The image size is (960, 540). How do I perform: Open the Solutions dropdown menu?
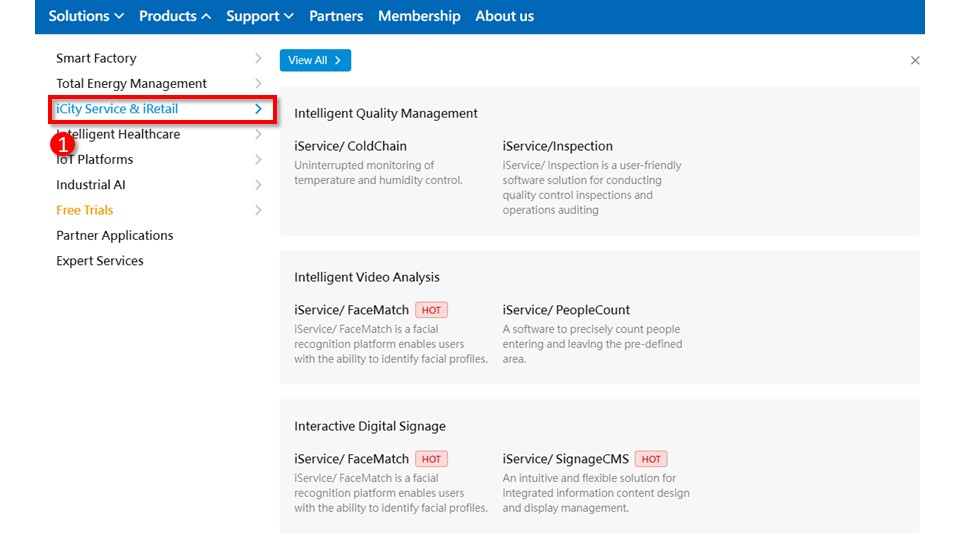coord(86,16)
